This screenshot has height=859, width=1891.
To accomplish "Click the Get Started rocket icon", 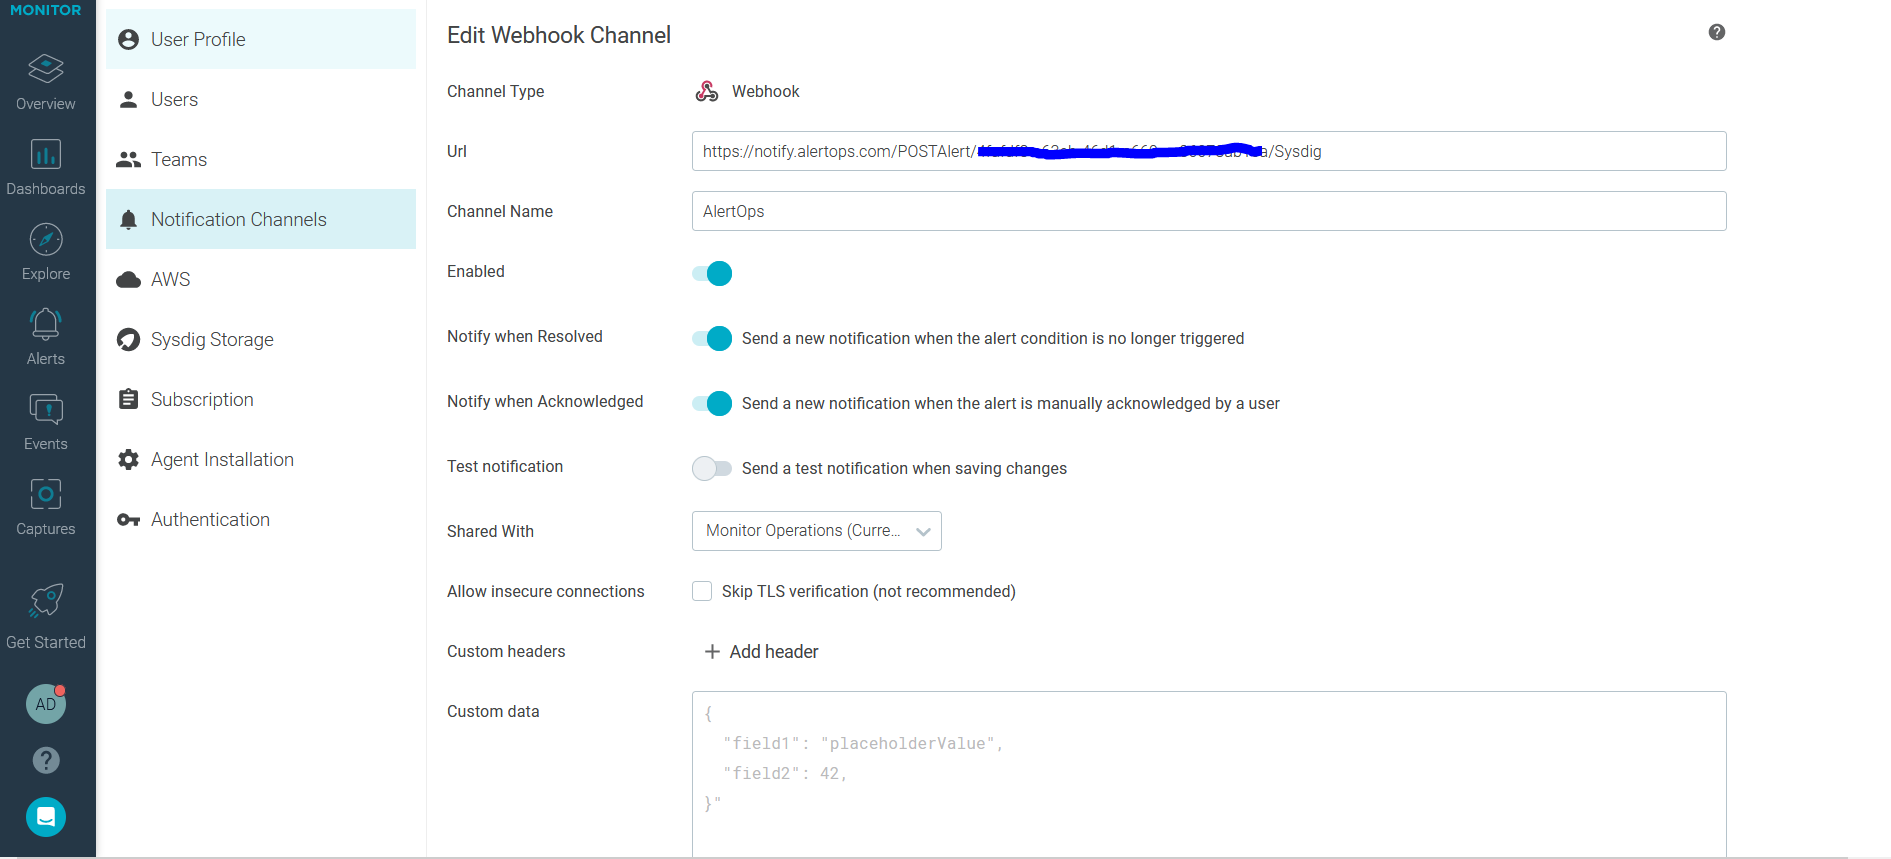I will click(46, 601).
